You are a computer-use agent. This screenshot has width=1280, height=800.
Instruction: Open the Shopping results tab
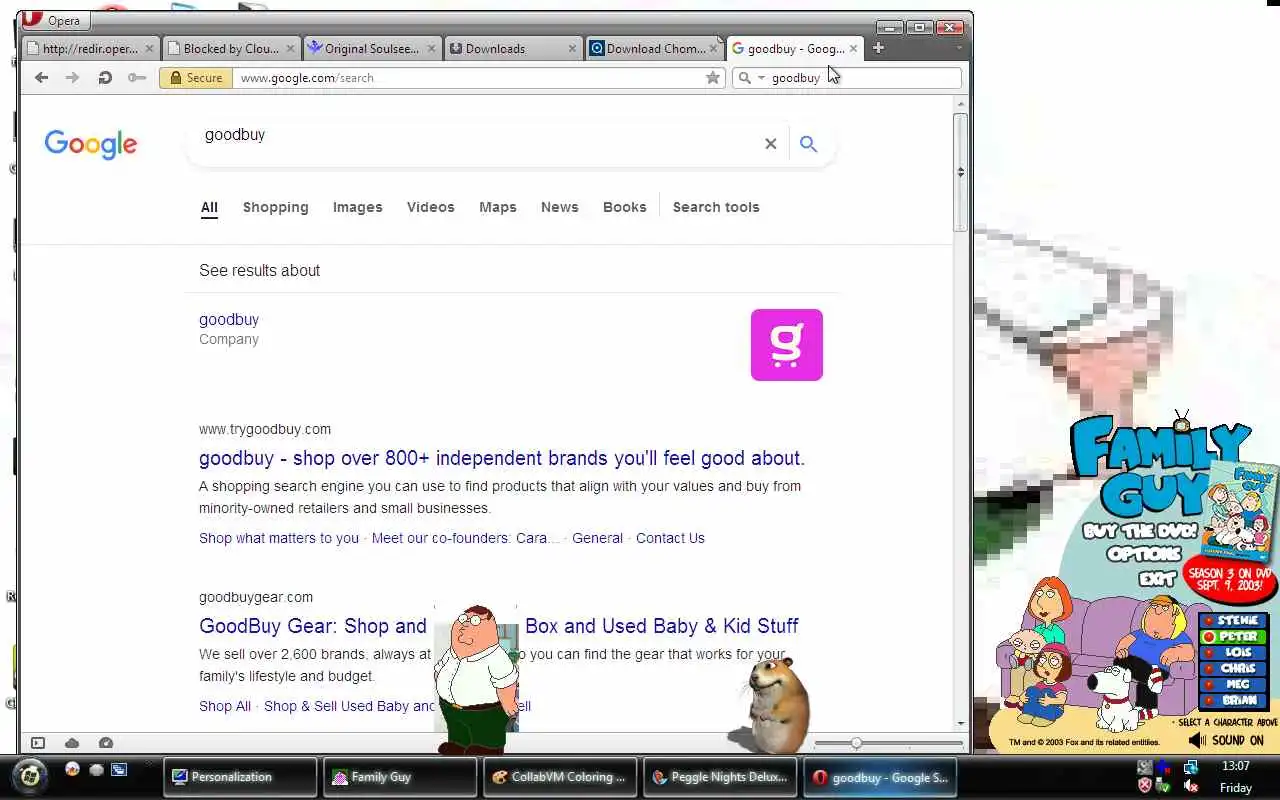pyautogui.click(x=275, y=207)
